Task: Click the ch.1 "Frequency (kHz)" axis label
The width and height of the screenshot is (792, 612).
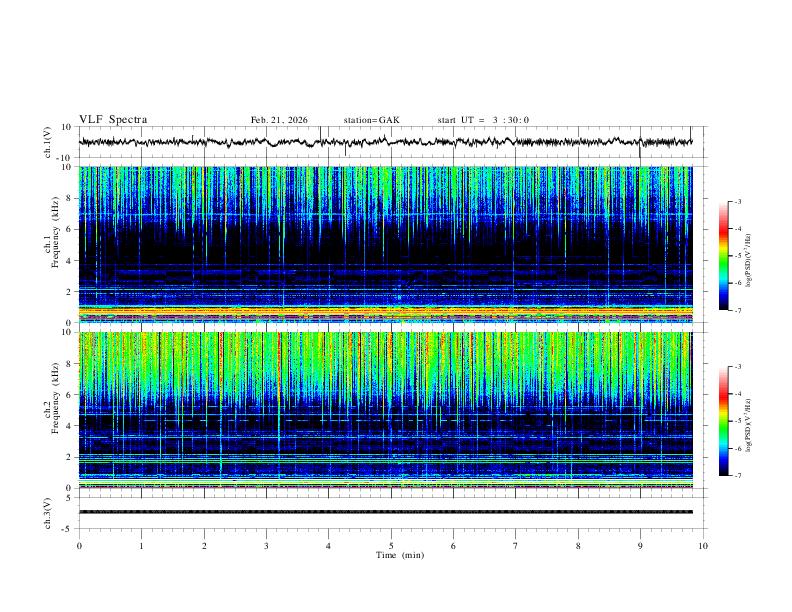Action: click(x=56, y=232)
